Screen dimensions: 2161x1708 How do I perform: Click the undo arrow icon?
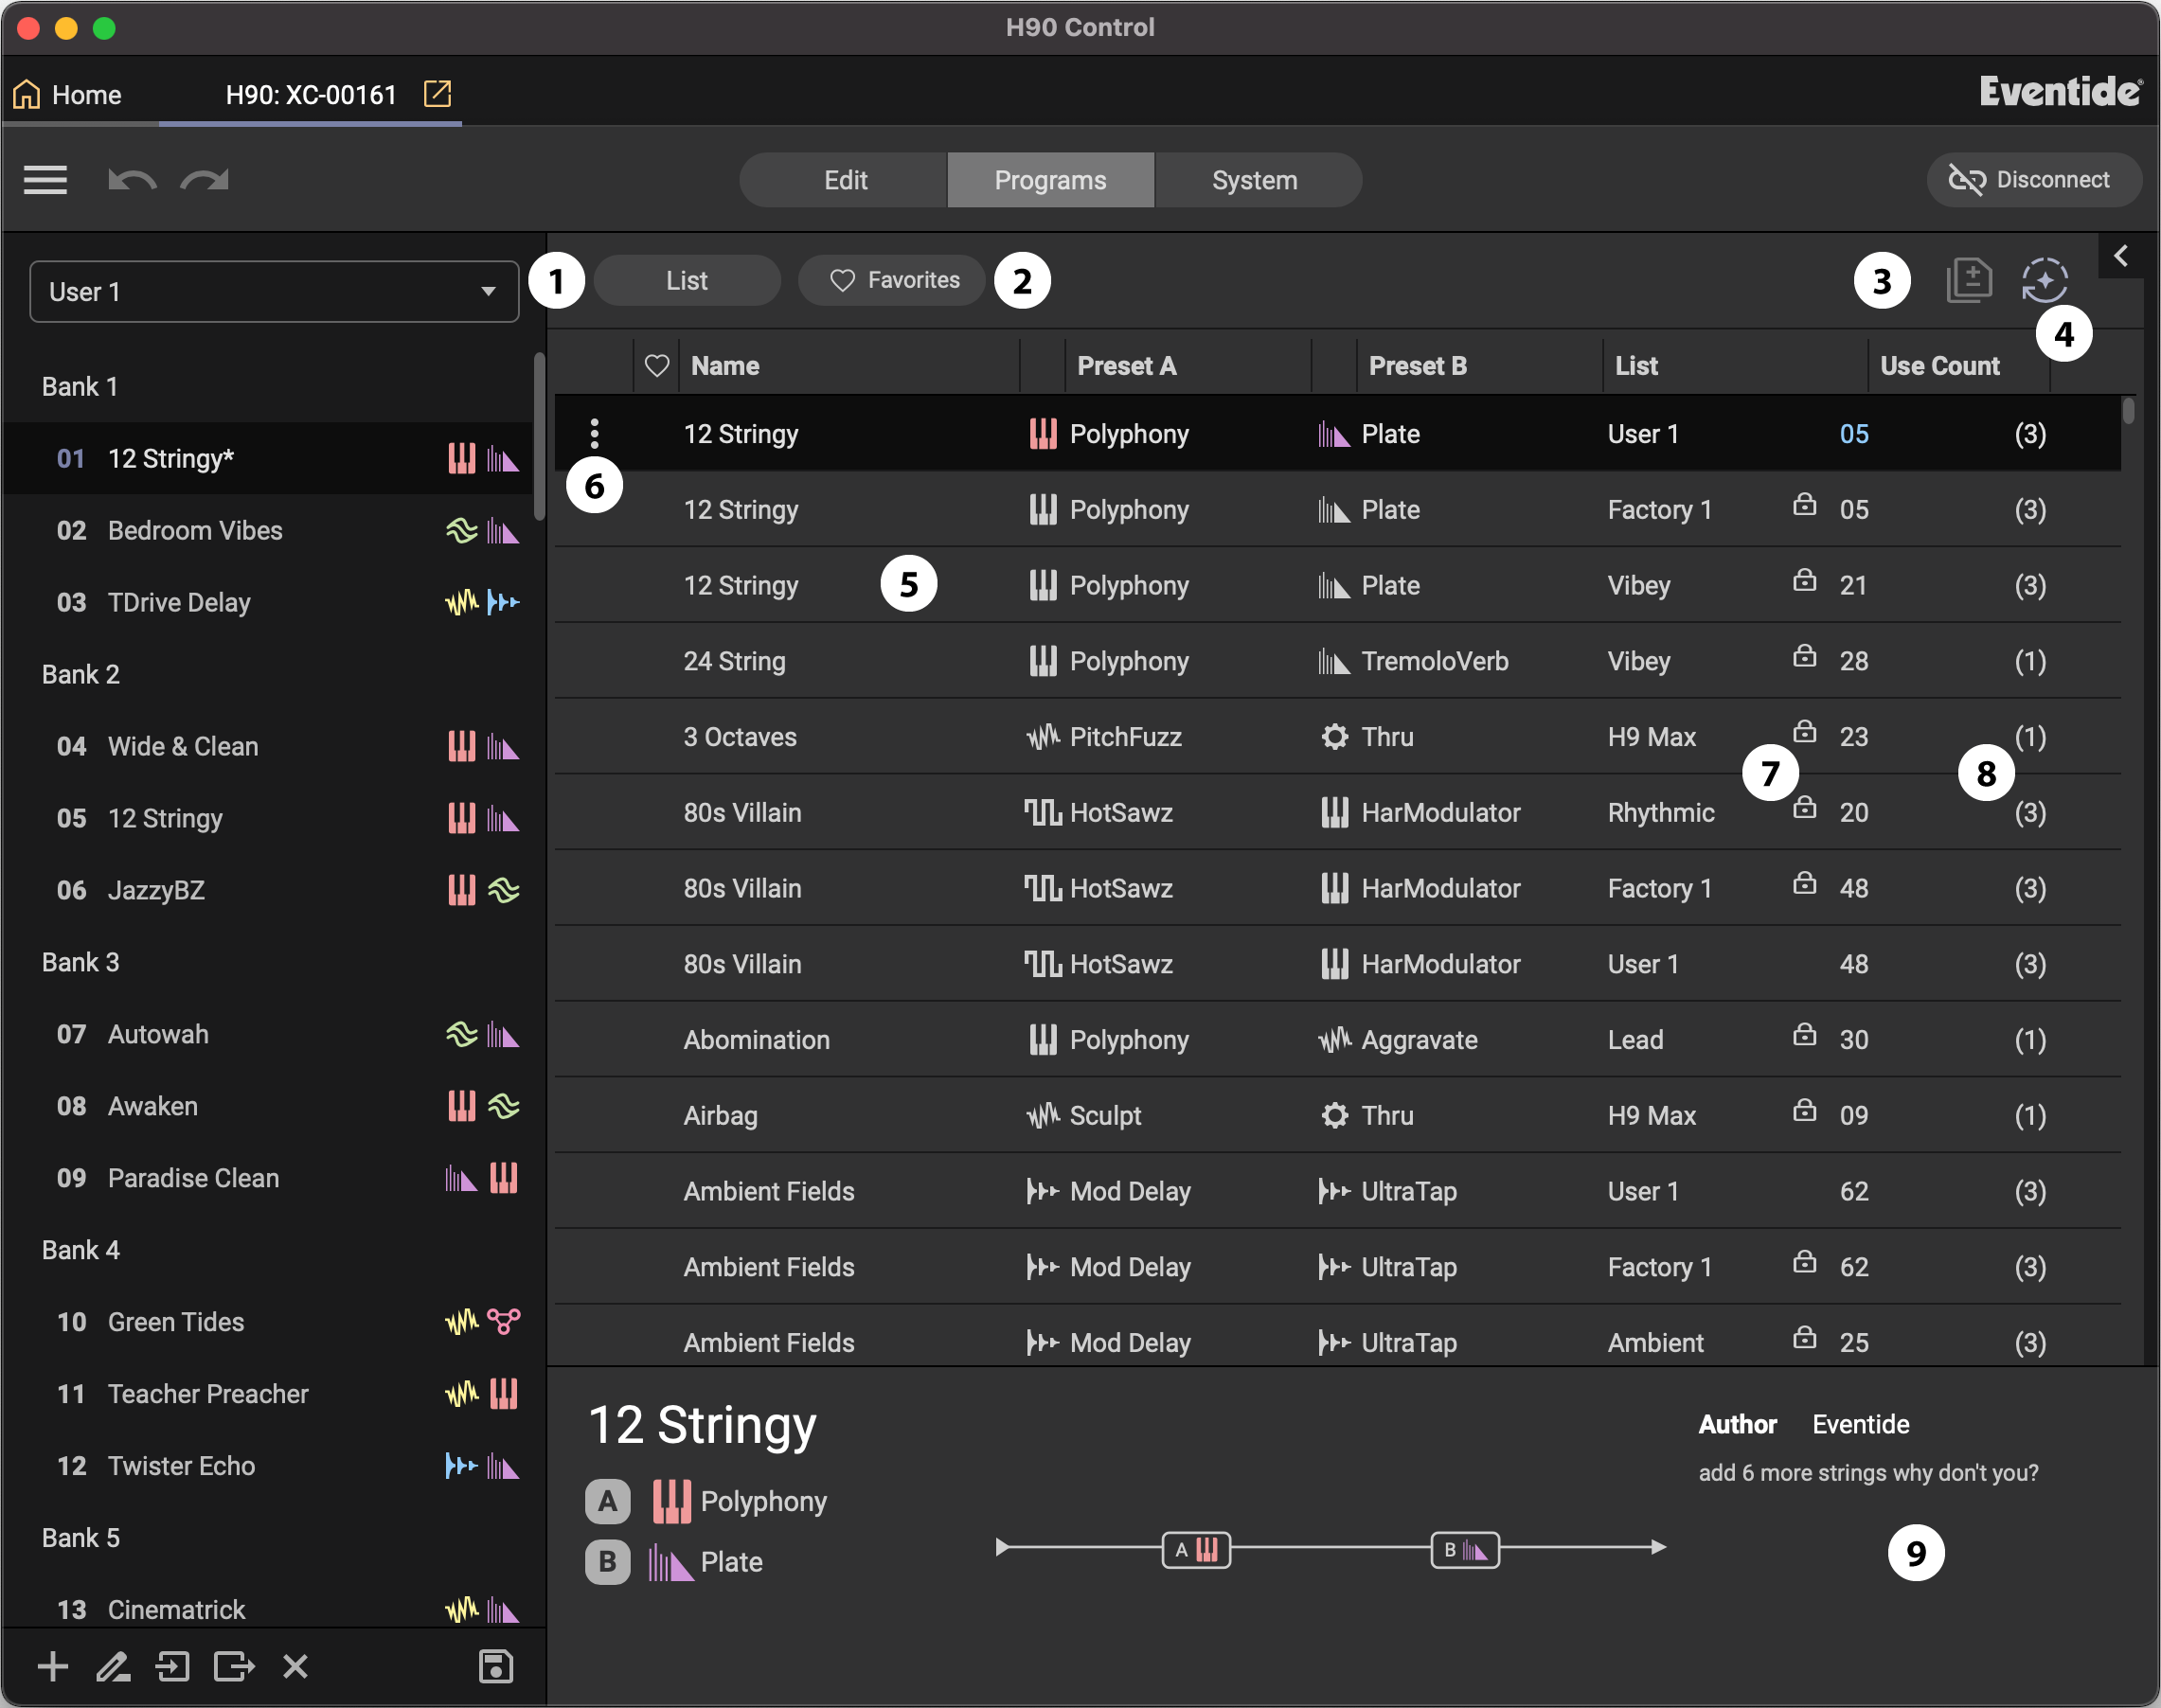pos(132,180)
